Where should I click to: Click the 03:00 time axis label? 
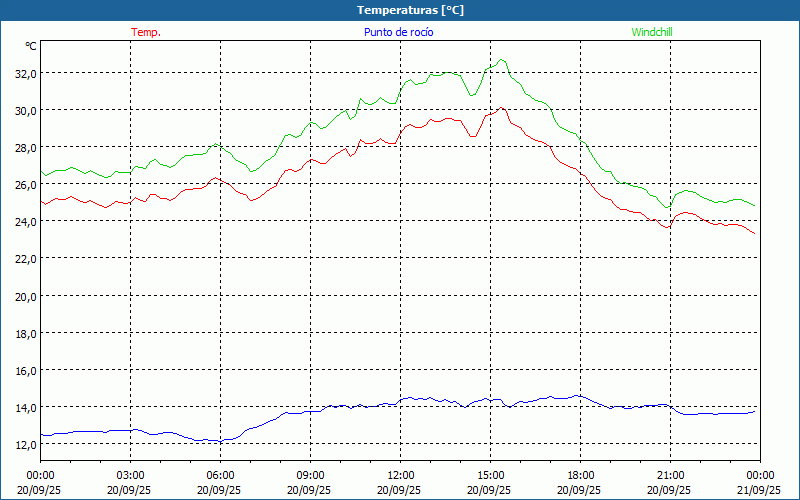130,475
